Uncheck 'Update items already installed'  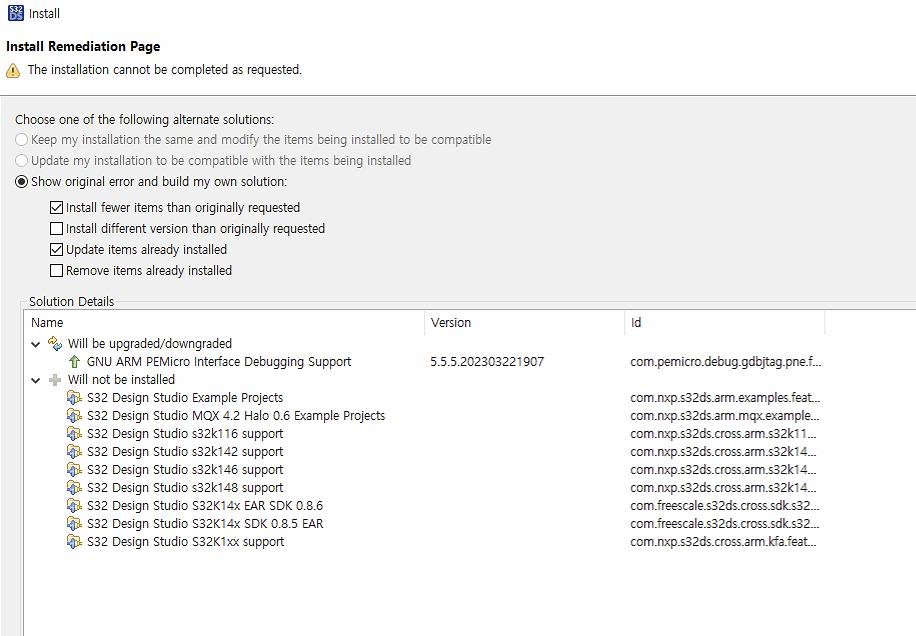57,250
